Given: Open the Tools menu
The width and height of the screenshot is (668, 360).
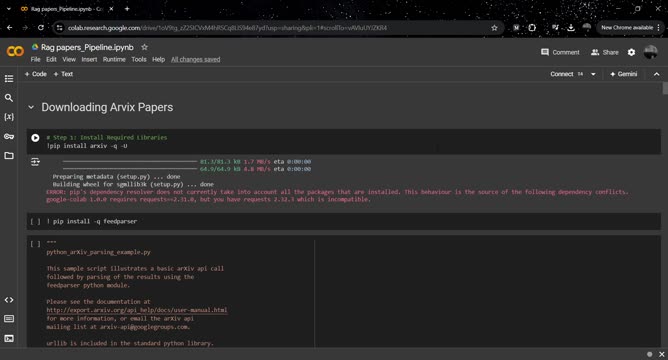Looking at the screenshot, I should click(x=138, y=60).
